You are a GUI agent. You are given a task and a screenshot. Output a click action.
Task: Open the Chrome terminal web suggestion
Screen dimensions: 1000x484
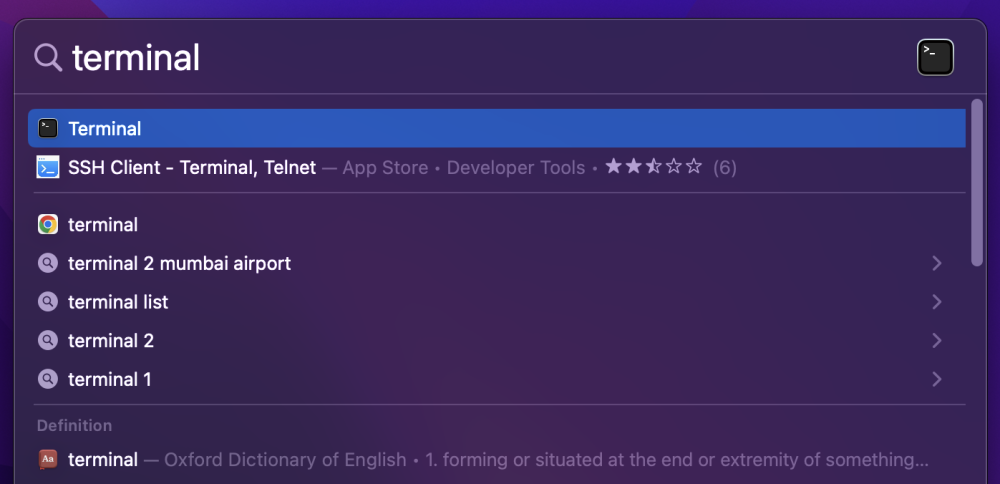tap(103, 225)
